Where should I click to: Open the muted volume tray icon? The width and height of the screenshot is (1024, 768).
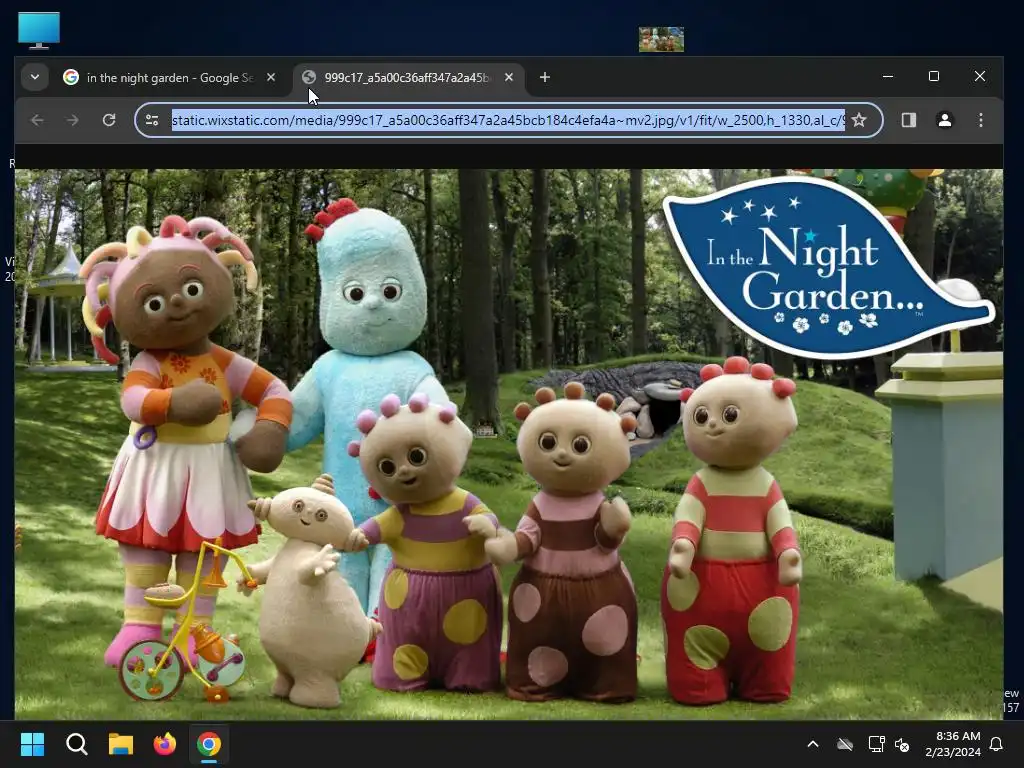903,744
